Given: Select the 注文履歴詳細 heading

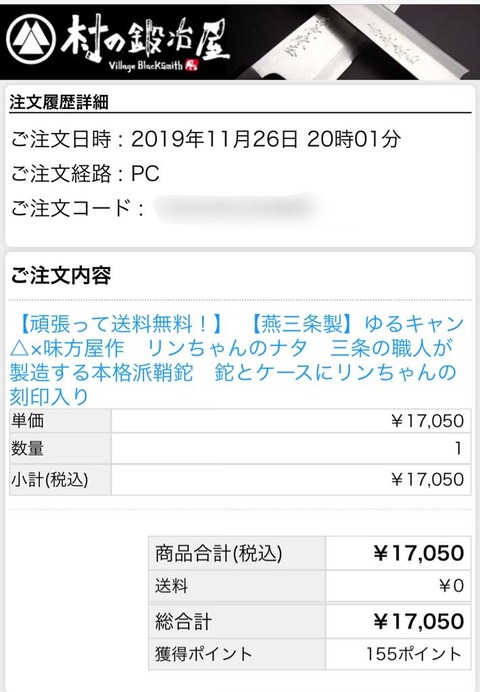Looking at the screenshot, I should point(59,102).
